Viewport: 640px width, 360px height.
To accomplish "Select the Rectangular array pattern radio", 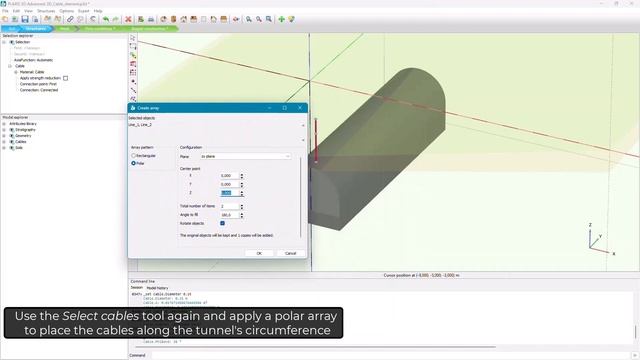I will pyautogui.click(x=133, y=156).
